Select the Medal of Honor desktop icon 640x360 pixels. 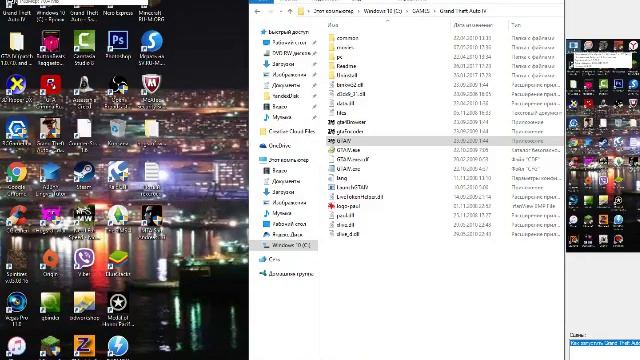click(118, 309)
